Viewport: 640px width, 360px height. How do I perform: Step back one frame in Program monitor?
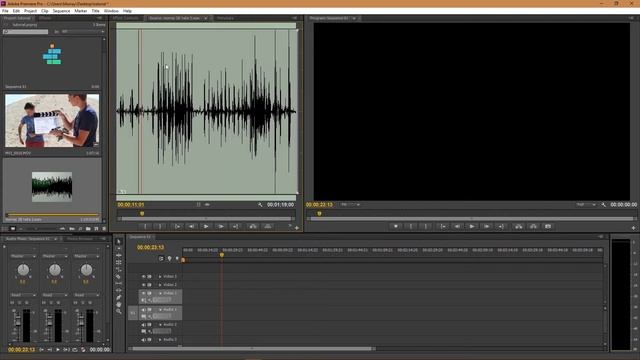click(x=457, y=227)
